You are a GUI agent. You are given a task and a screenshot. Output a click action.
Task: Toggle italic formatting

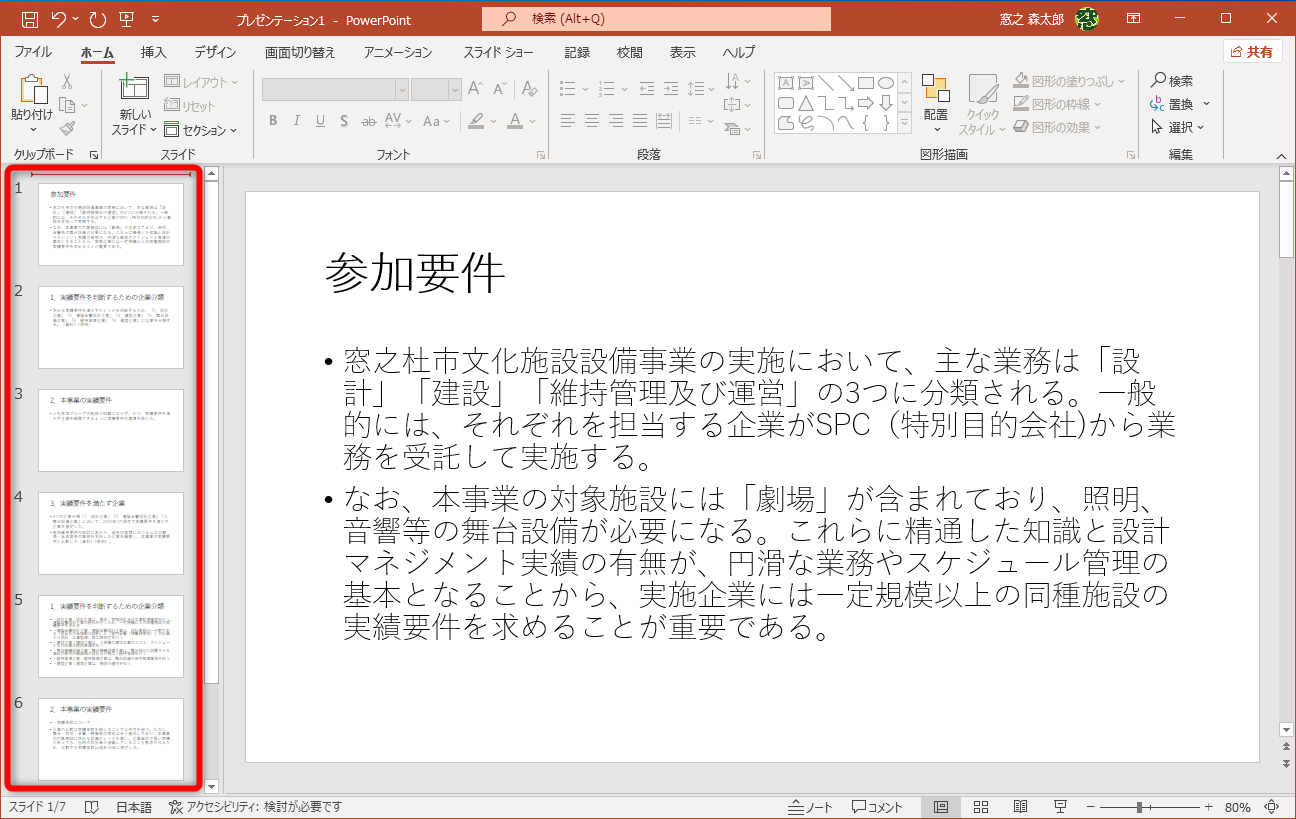click(x=296, y=121)
